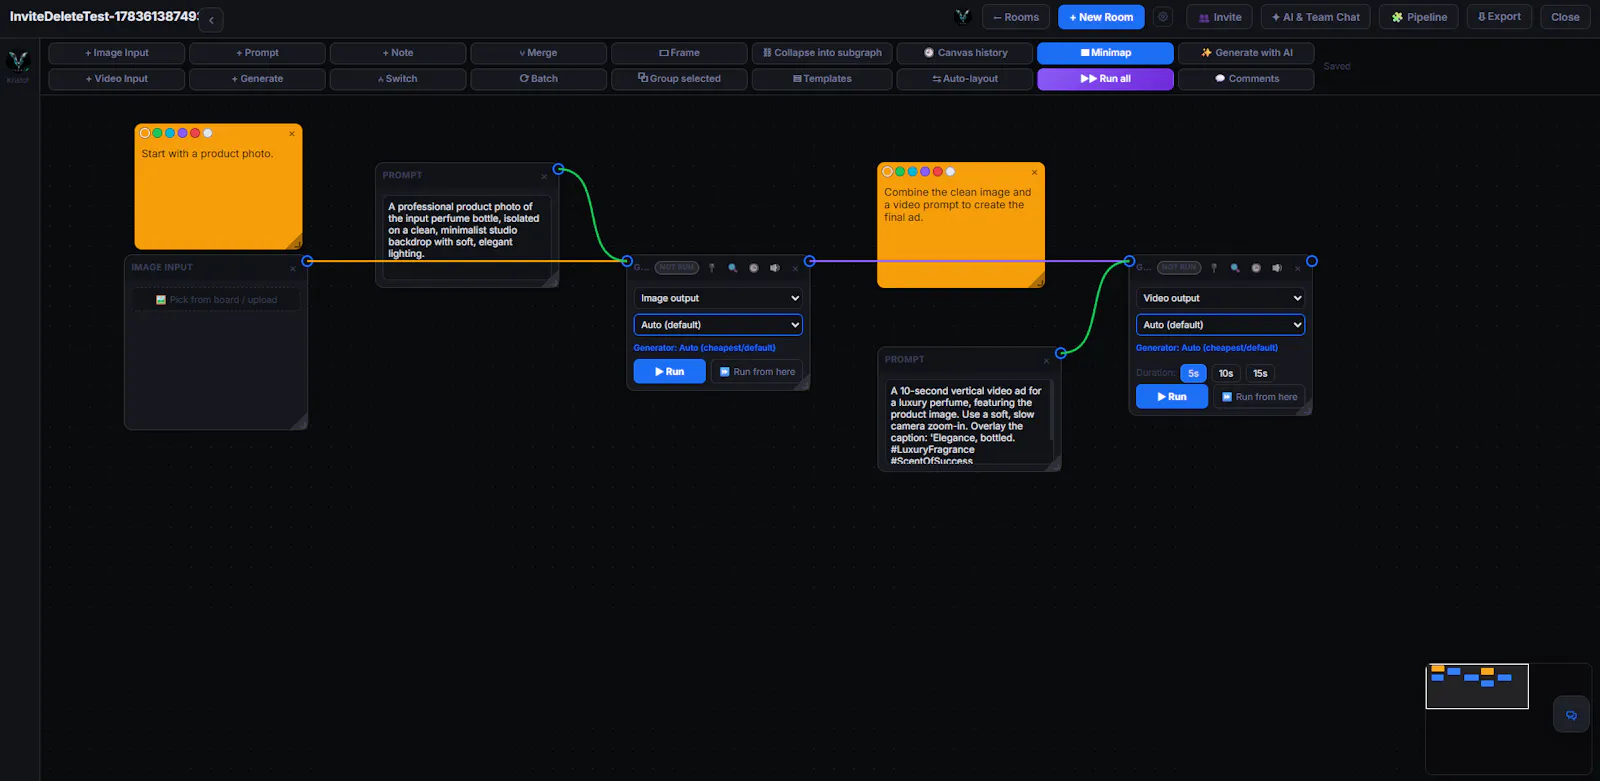Toggle the Comments panel
This screenshot has width=1600, height=781.
1246,79
